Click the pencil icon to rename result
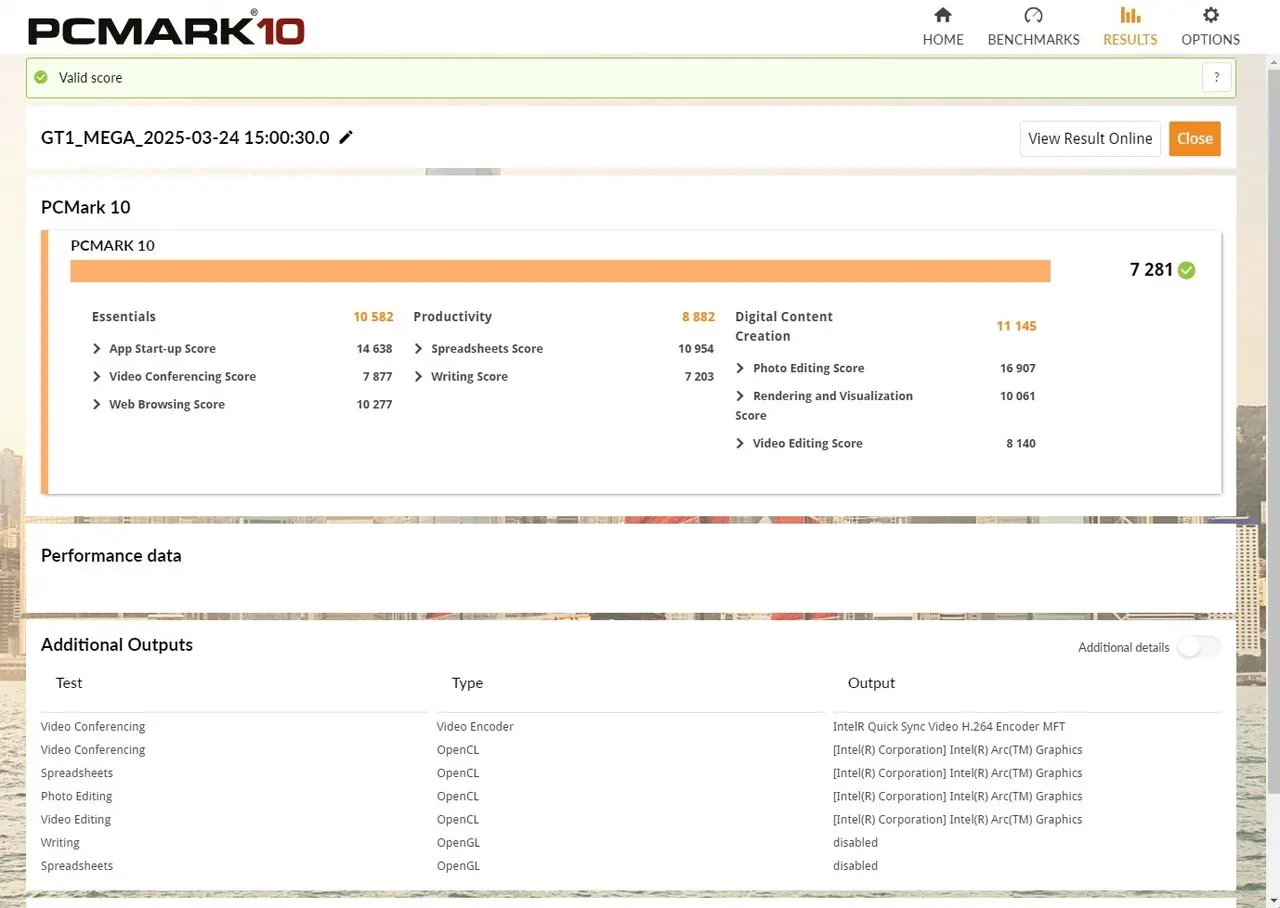Image resolution: width=1280 pixels, height=908 pixels. click(x=346, y=138)
